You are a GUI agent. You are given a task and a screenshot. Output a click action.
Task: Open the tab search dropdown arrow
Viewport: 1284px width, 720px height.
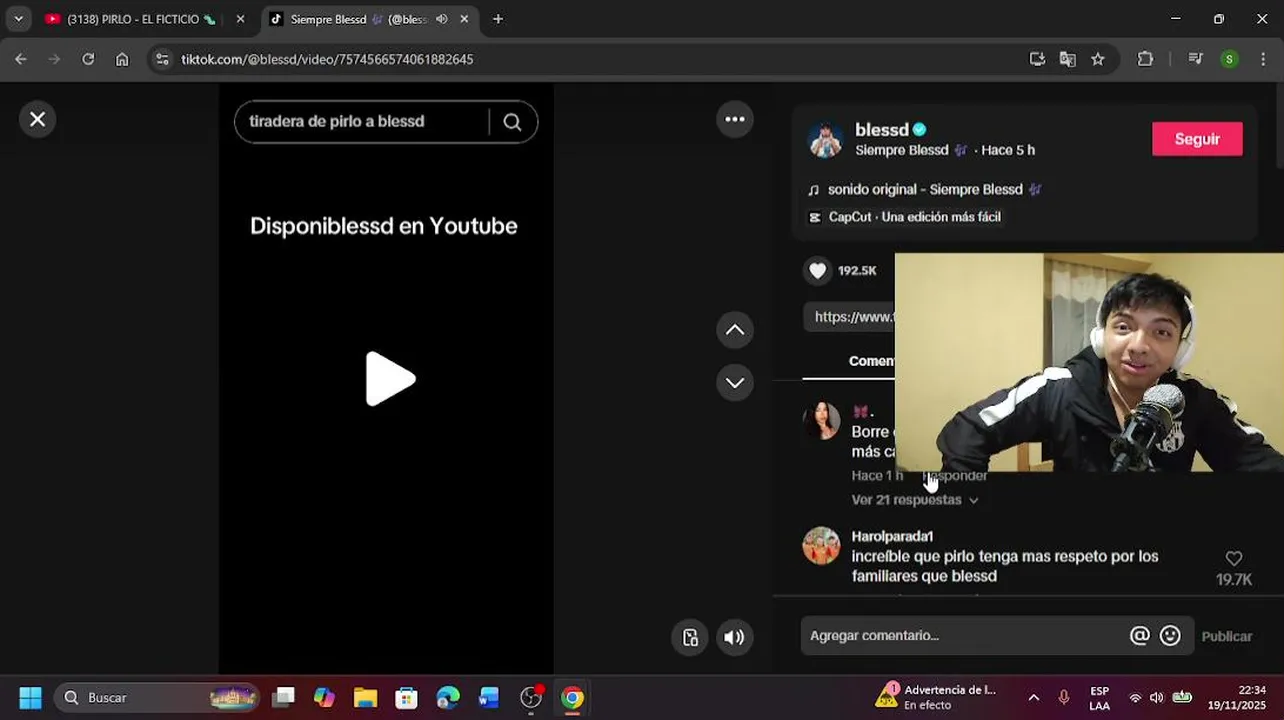[x=18, y=19]
